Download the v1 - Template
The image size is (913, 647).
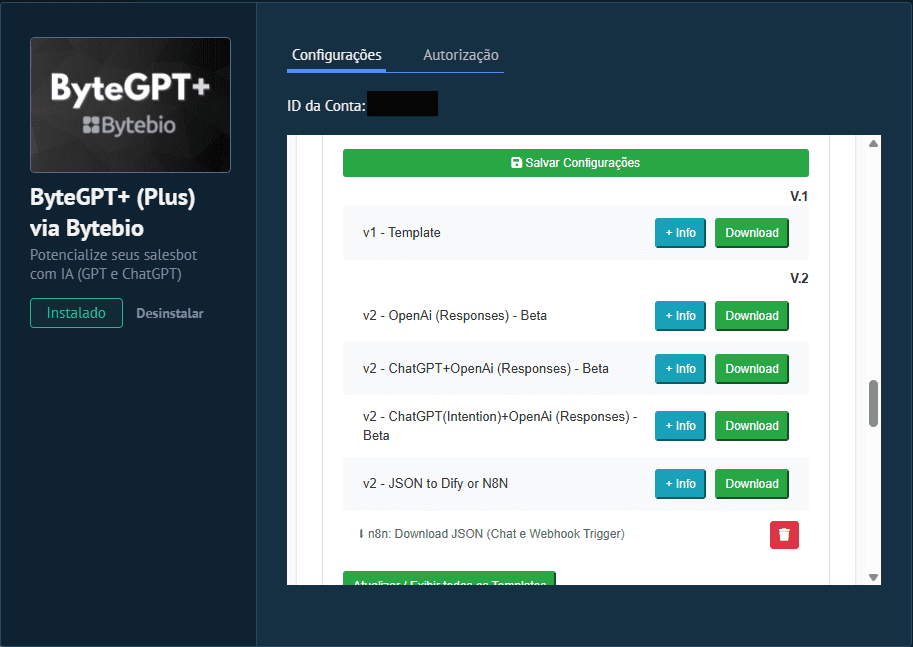tap(752, 233)
